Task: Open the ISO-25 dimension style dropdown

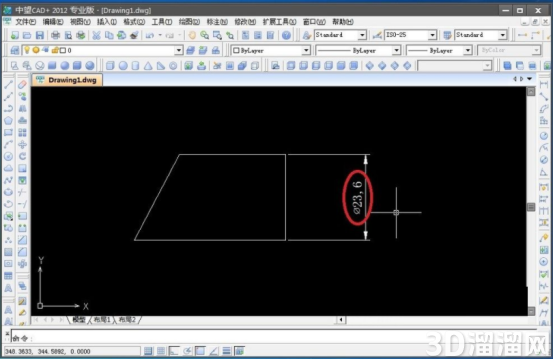Action: click(432, 35)
